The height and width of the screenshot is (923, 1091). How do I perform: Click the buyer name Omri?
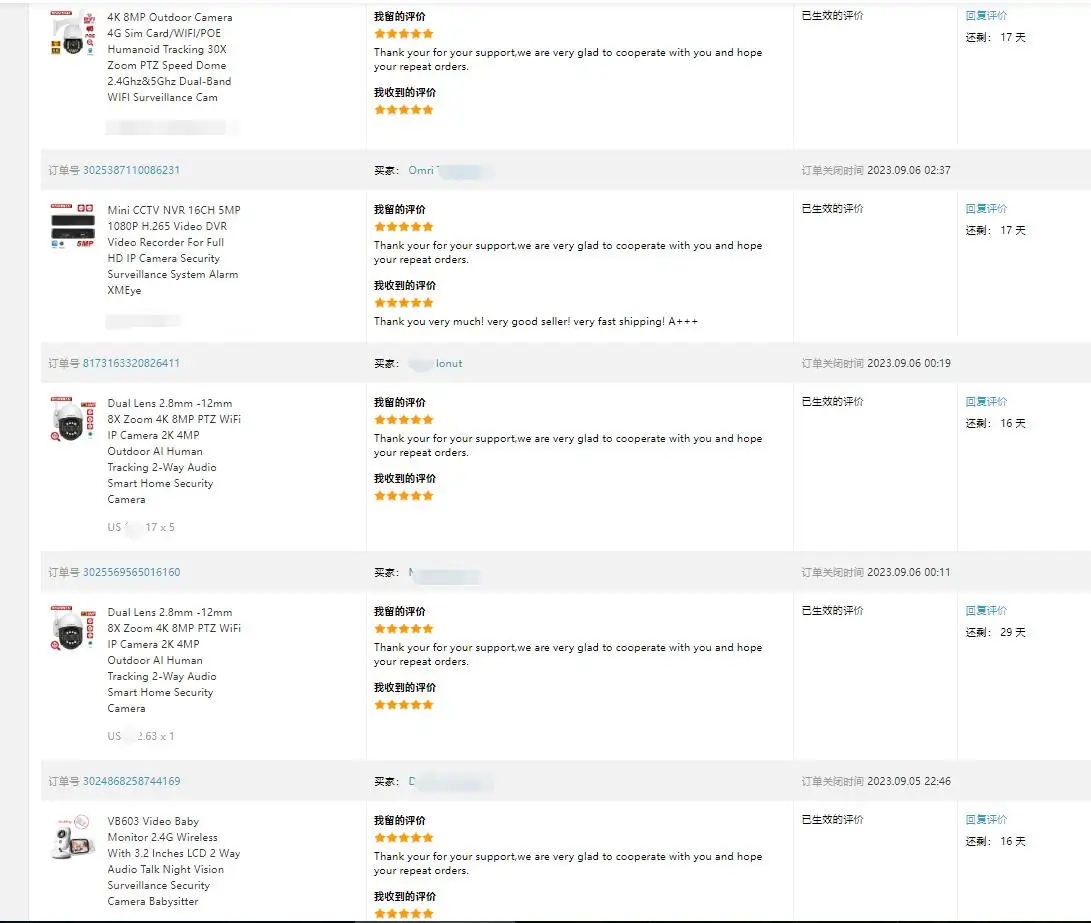pos(421,170)
